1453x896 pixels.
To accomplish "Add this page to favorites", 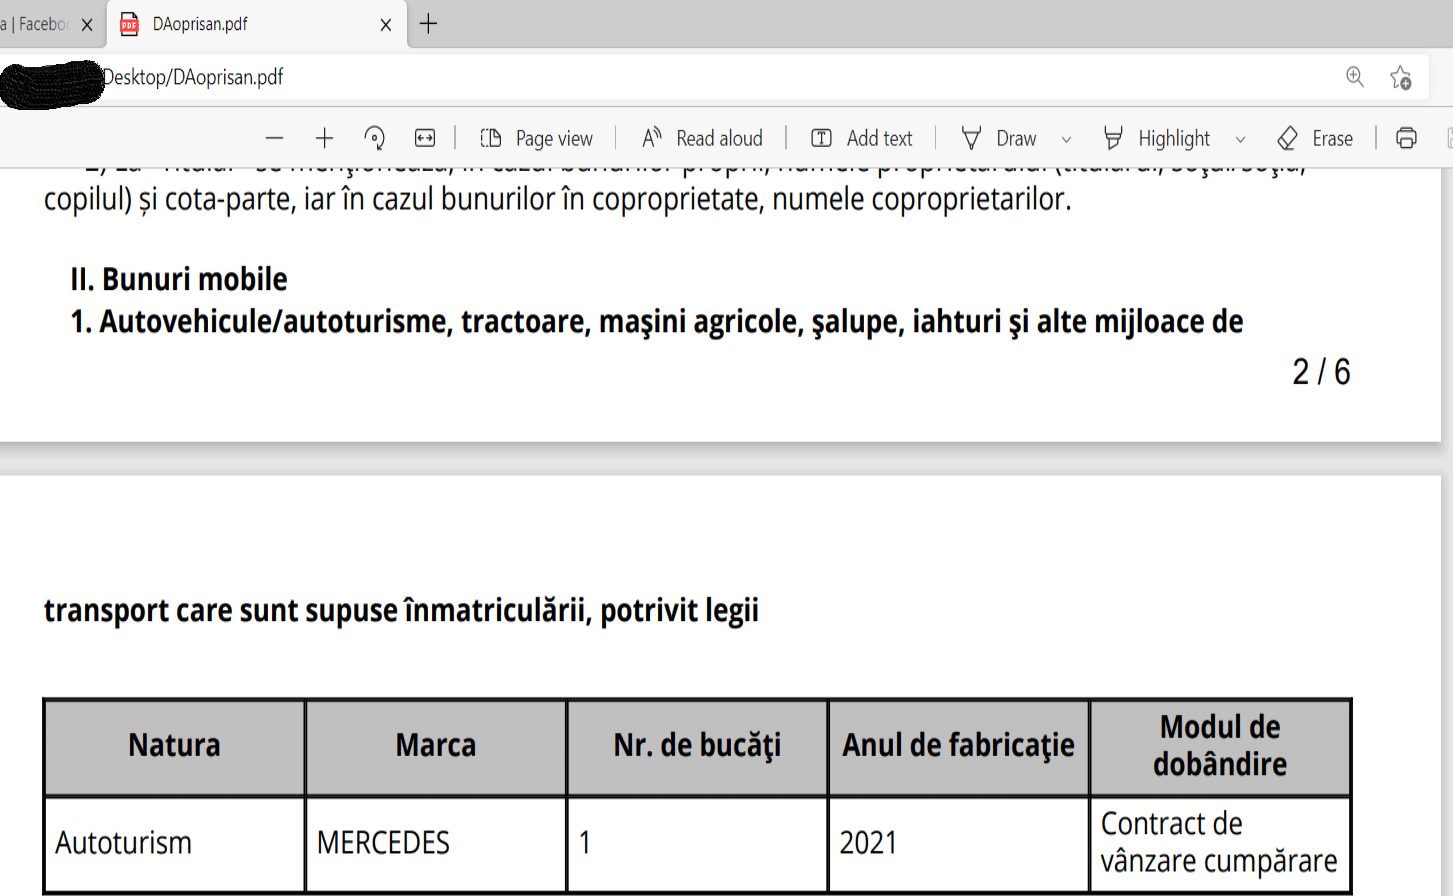I will pyautogui.click(x=1401, y=77).
